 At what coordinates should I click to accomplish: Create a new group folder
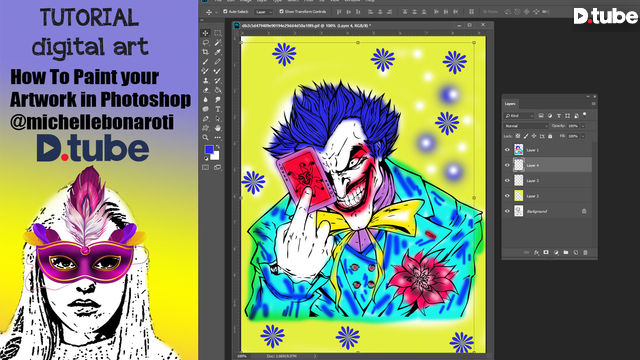566,253
